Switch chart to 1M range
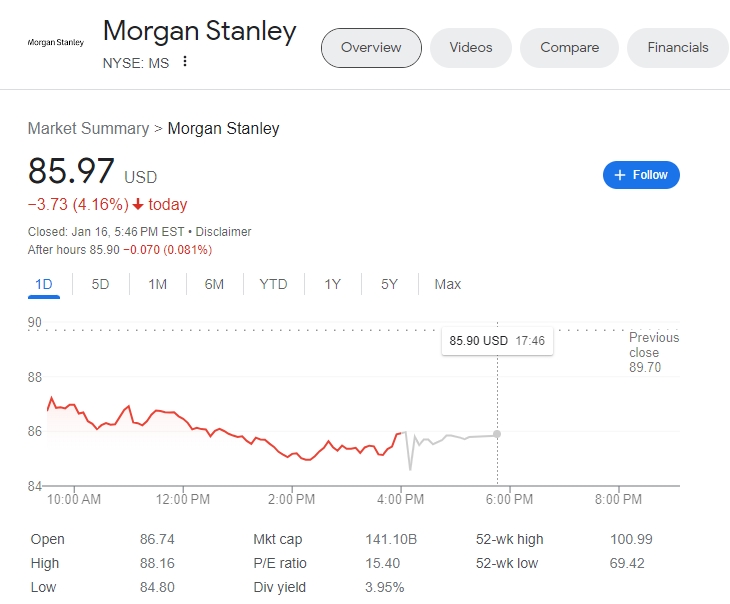The image size is (730, 604). [157, 284]
